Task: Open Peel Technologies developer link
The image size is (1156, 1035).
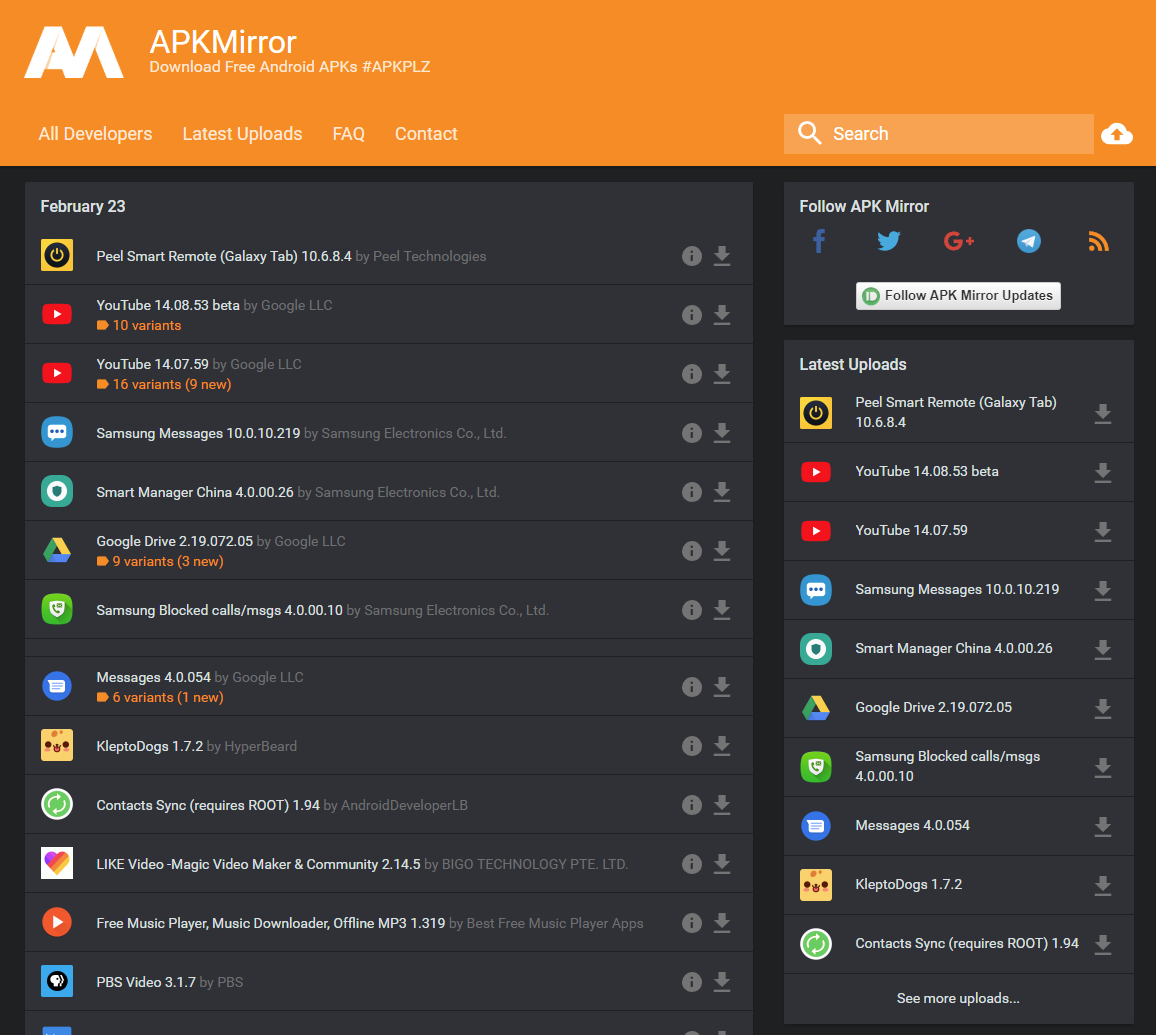Action: point(429,257)
